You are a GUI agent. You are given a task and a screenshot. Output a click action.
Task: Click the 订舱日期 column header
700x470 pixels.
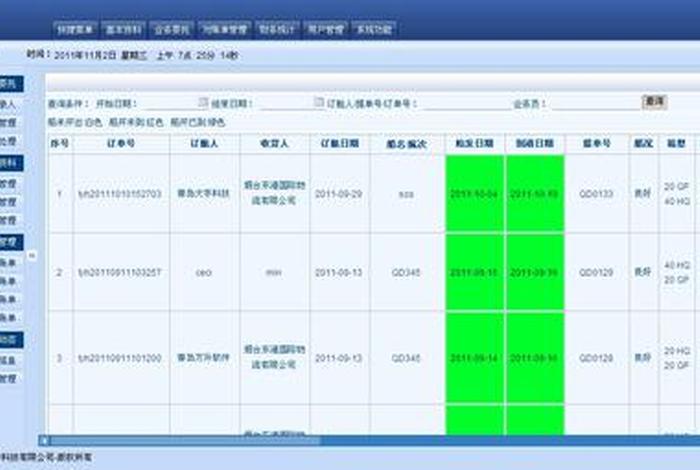point(339,143)
